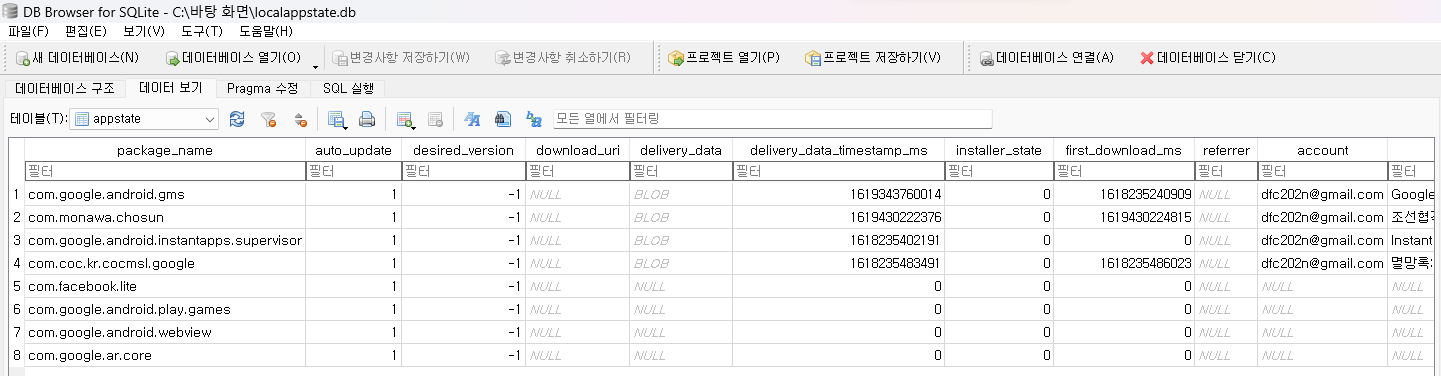The image size is (1441, 376).
Task: Select cell com.google.android.instantapps.supervisor
Action: [x=164, y=240]
